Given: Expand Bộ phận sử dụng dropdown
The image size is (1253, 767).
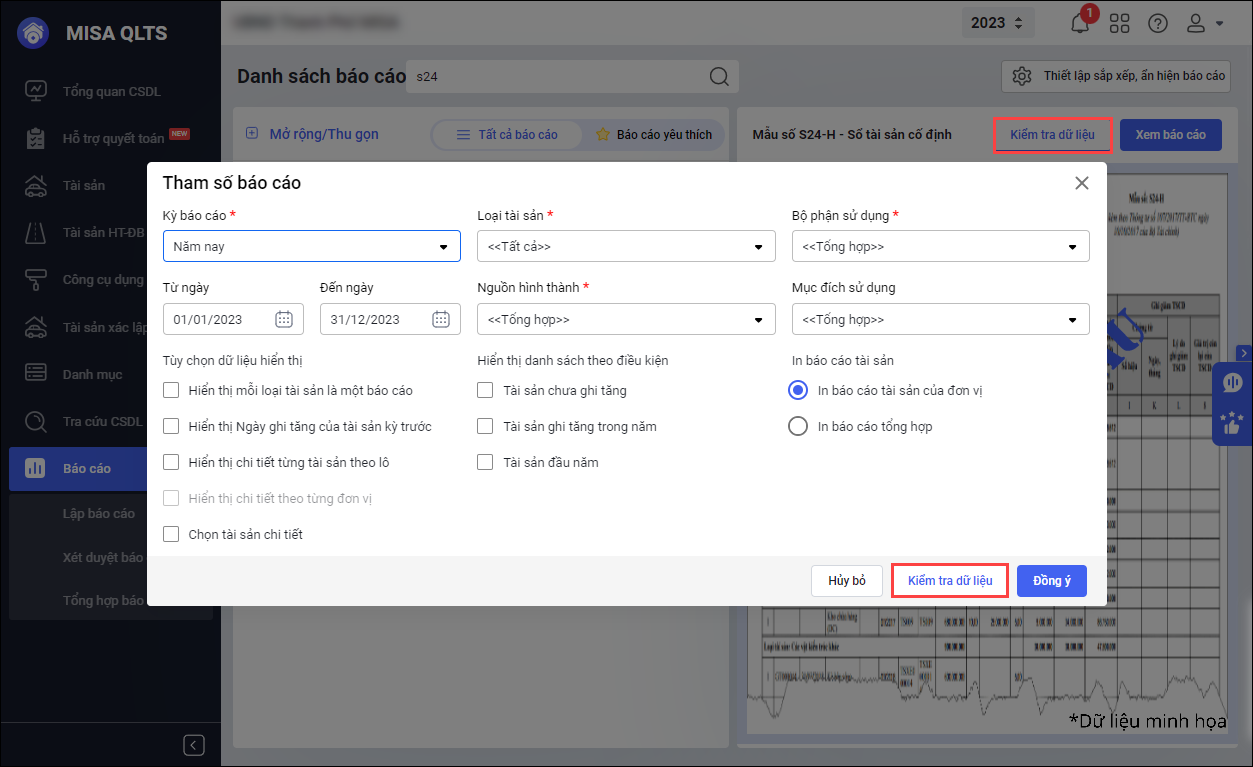Looking at the screenshot, I should point(940,246).
